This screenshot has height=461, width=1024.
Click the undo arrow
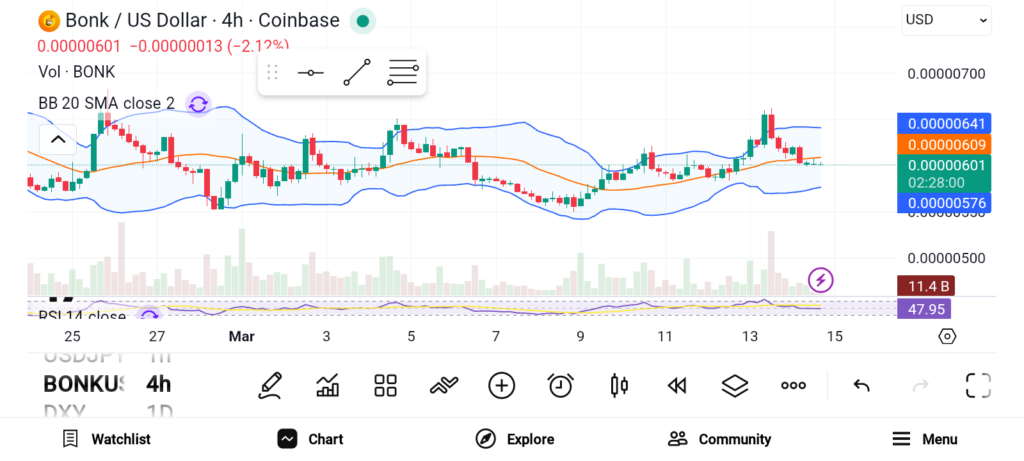point(861,385)
